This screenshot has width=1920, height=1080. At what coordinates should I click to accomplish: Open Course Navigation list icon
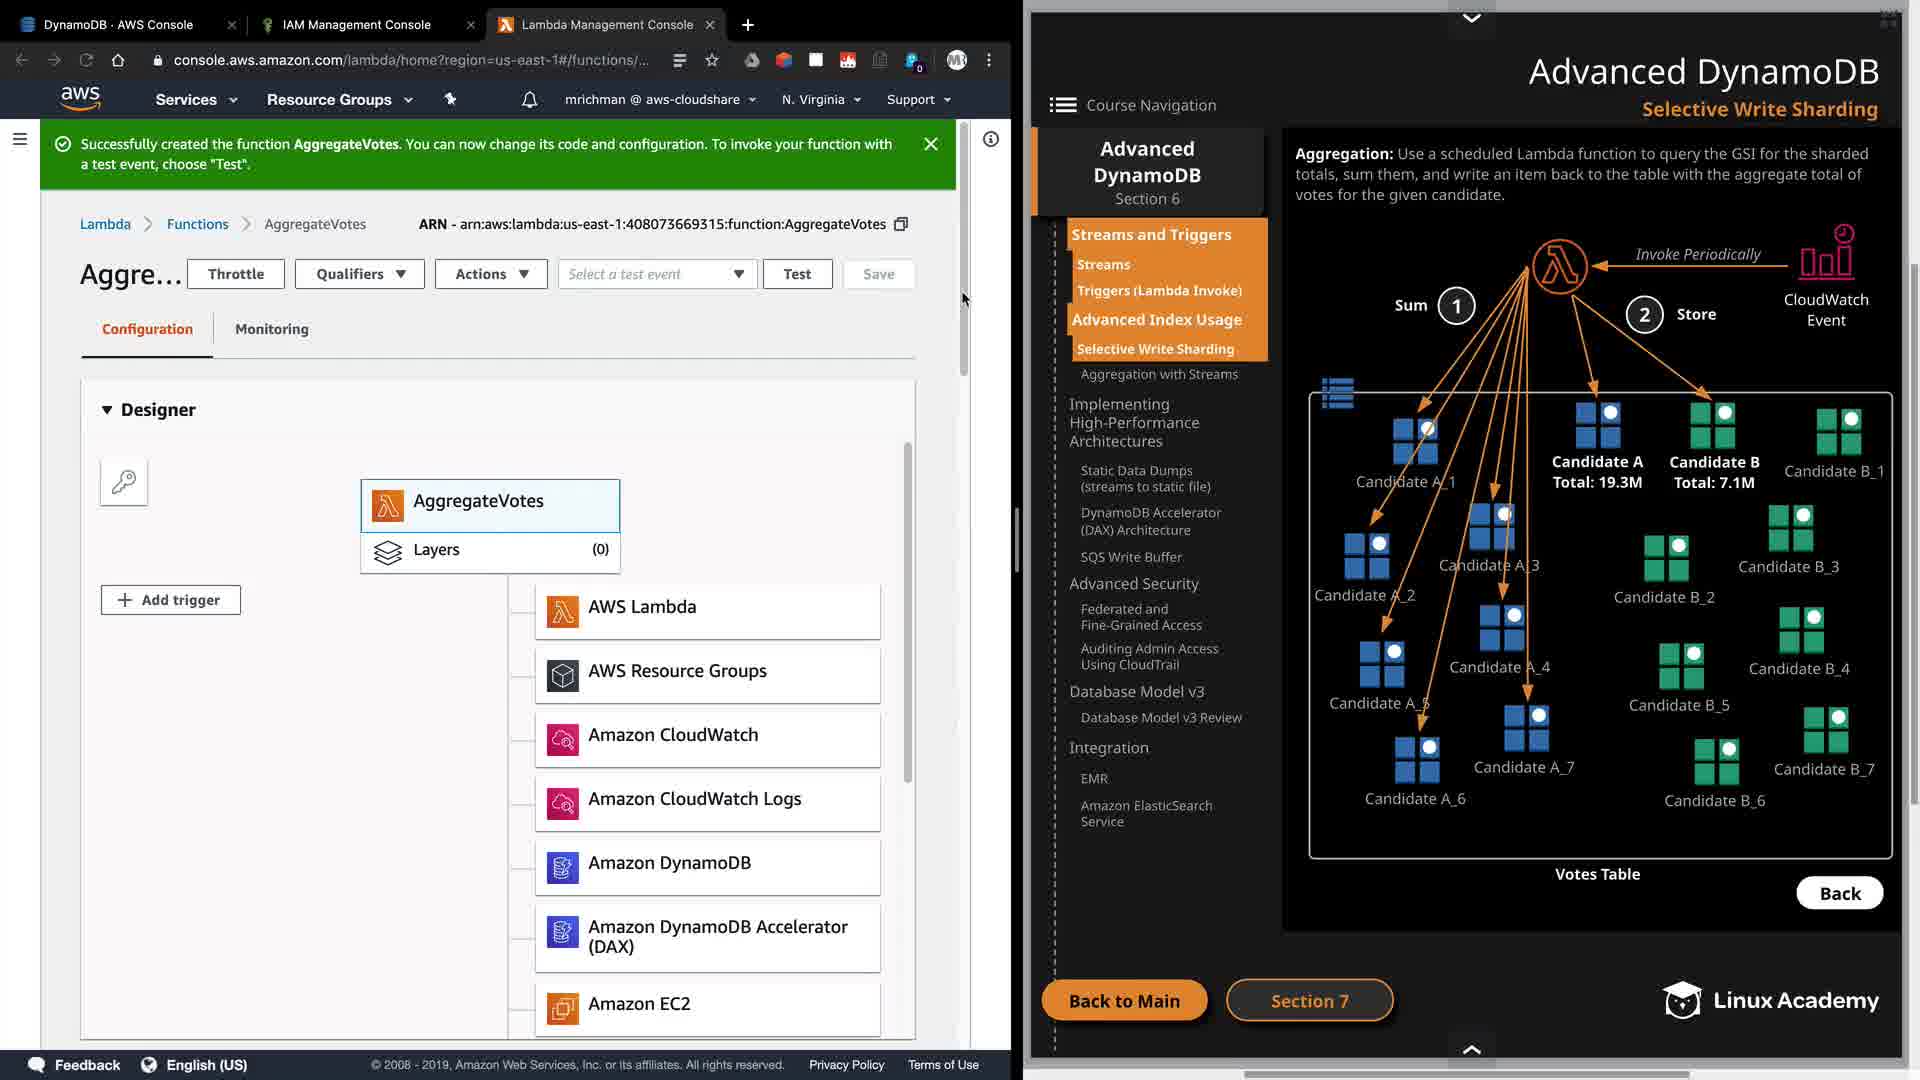click(x=1062, y=105)
